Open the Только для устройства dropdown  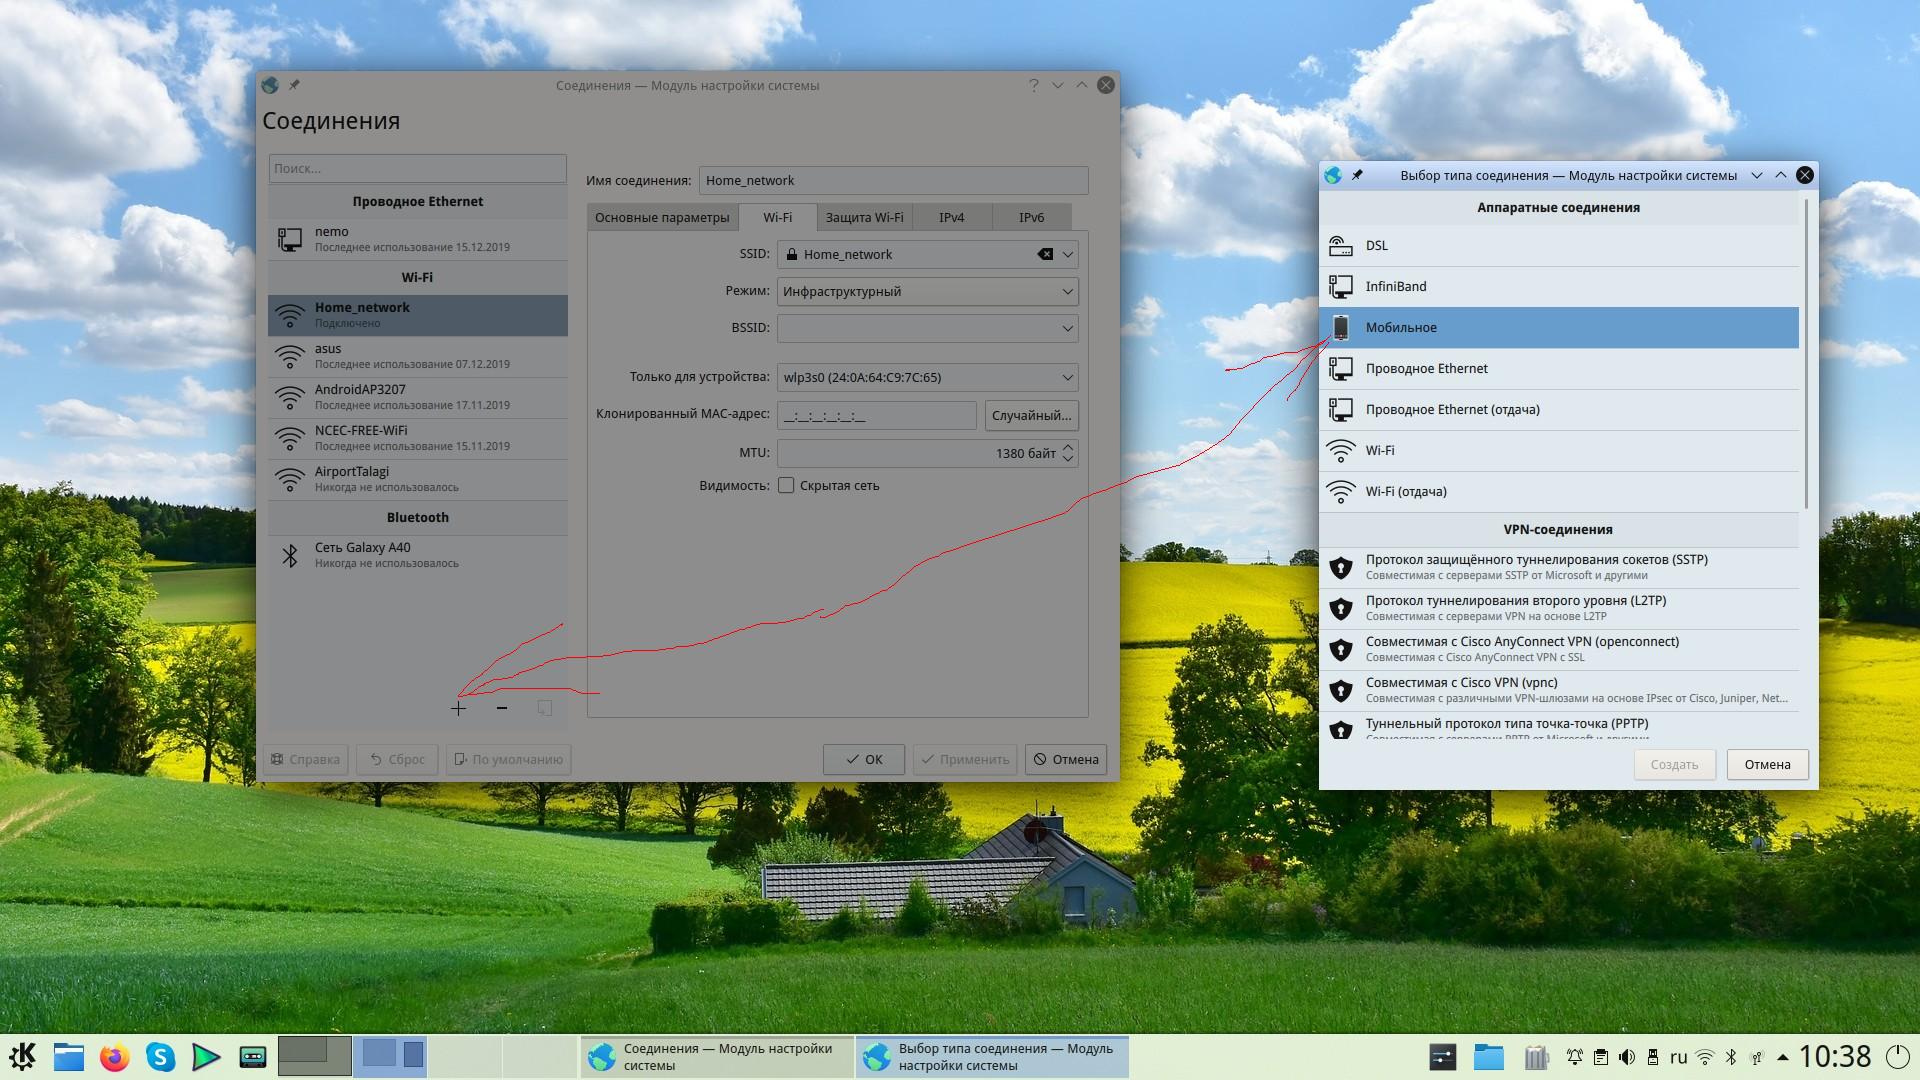pos(927,378)
